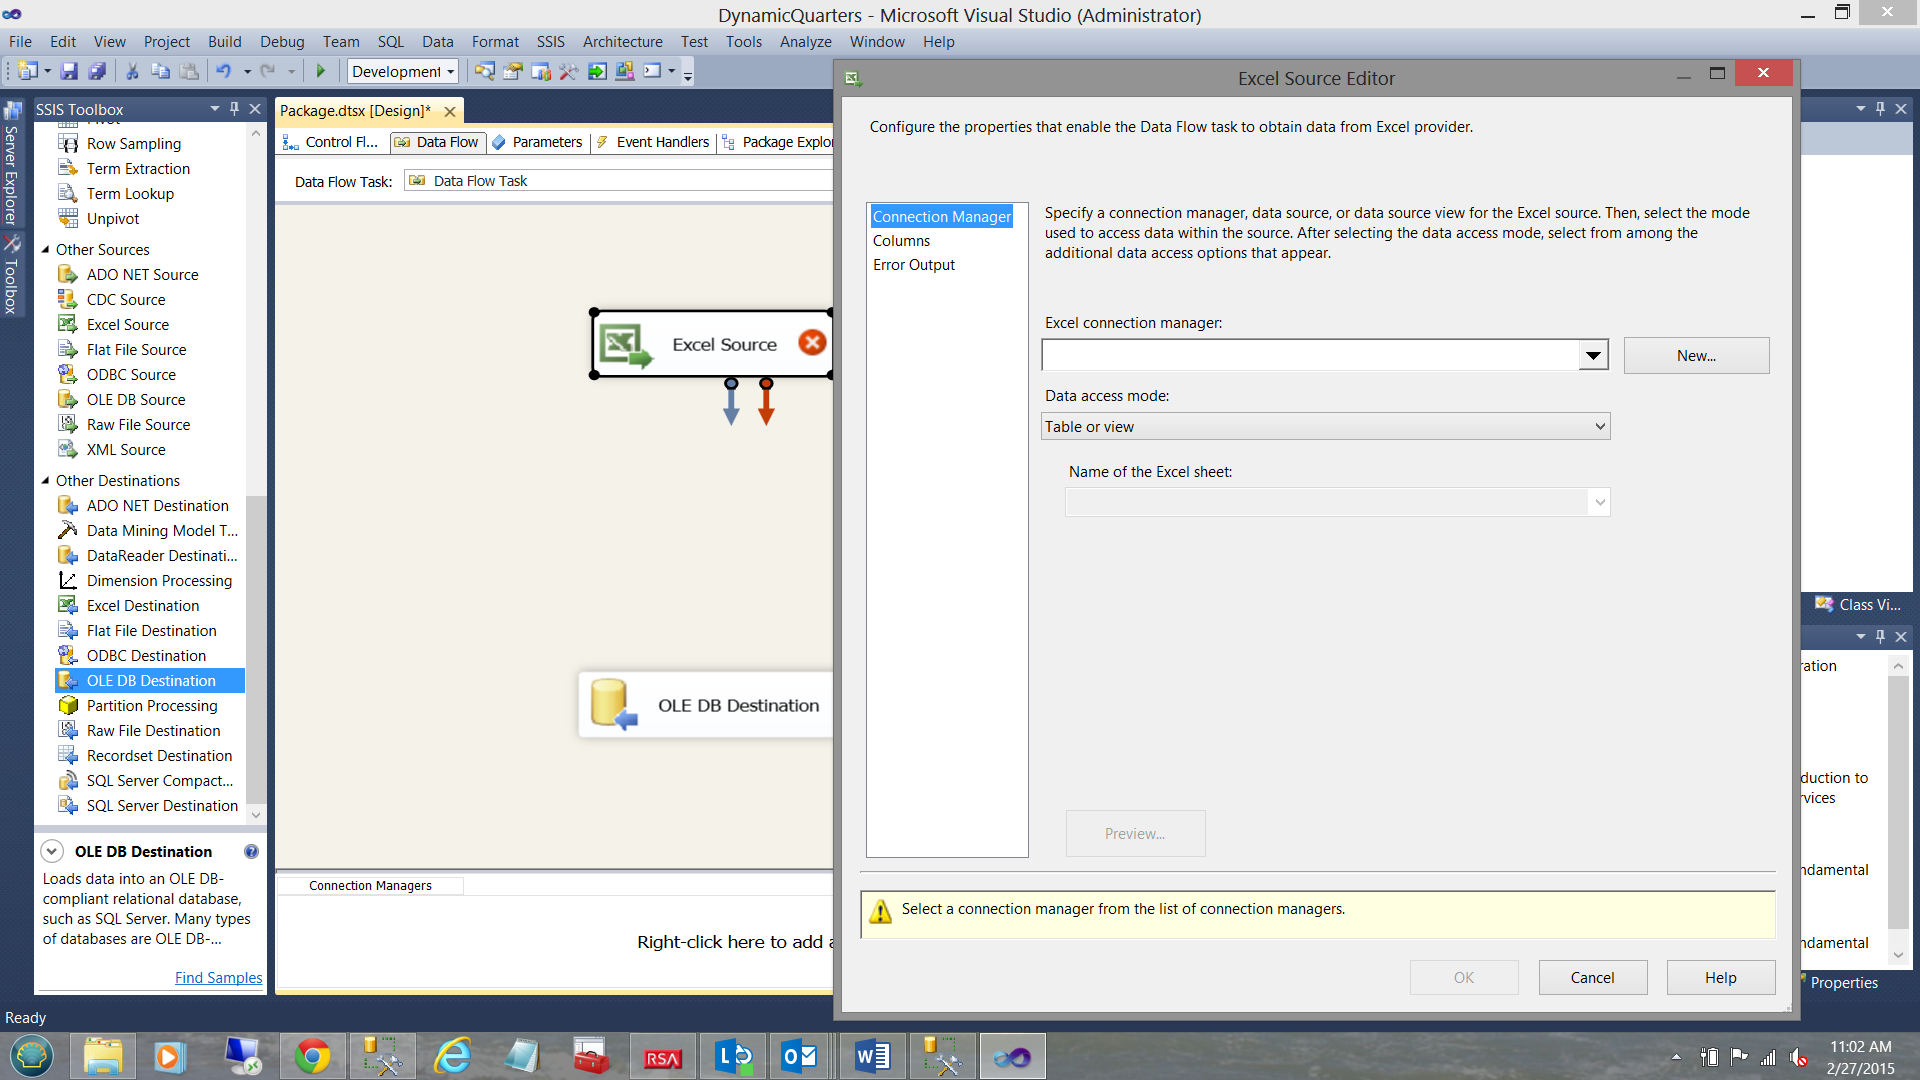Click the Cancel button in Excel Source Editor

point(1592,978)
